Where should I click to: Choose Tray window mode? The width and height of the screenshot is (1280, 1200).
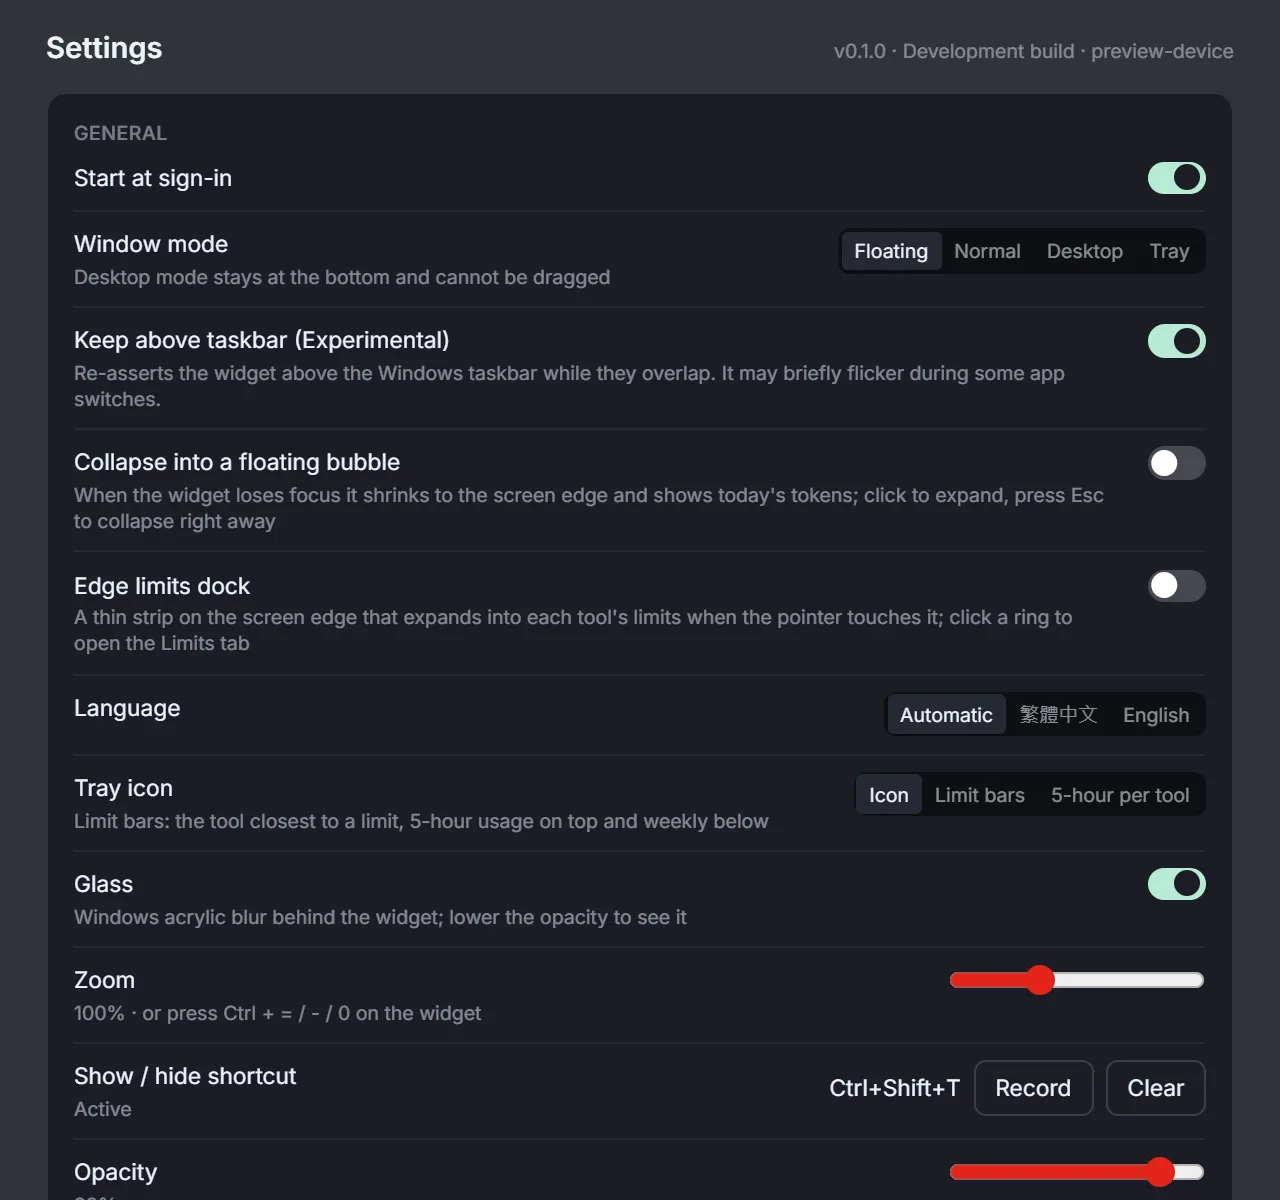(x=1169, y=251)
